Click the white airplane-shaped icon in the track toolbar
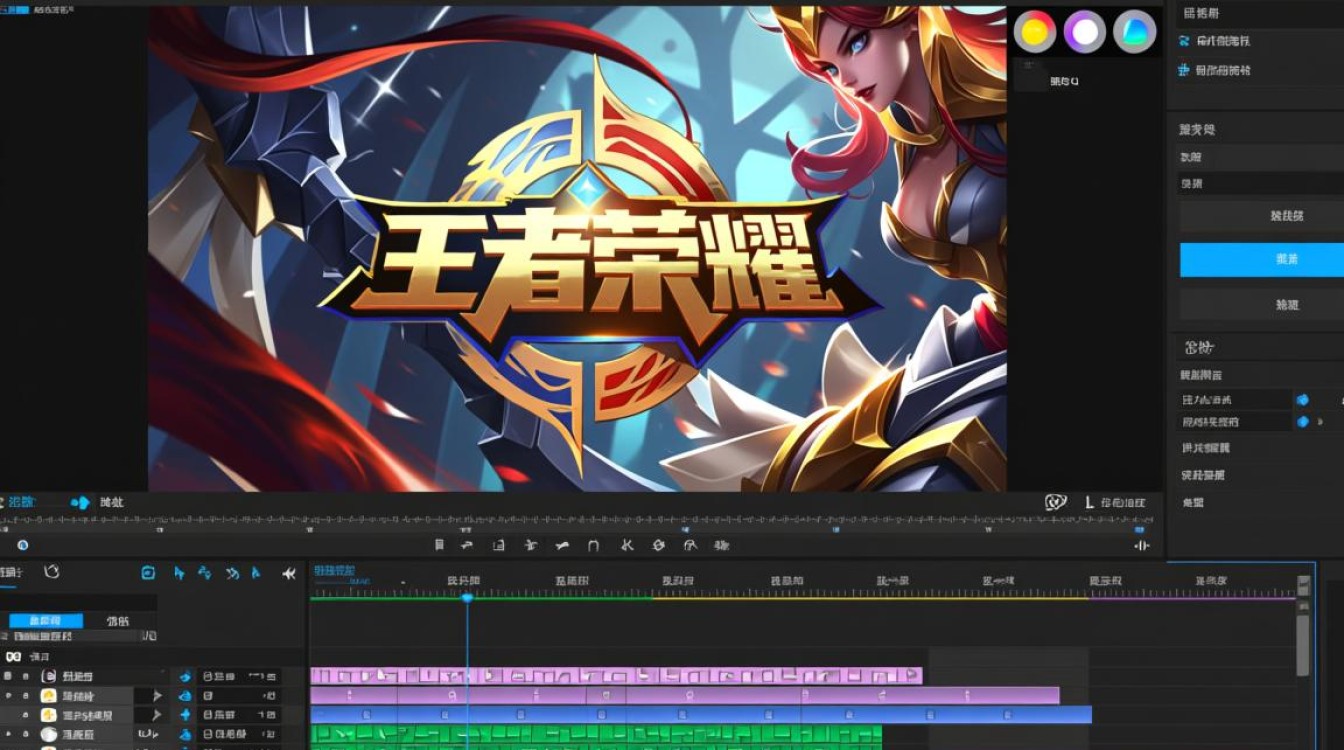The height and width of the screenshot is (750, 1344). tap(289, 573)
